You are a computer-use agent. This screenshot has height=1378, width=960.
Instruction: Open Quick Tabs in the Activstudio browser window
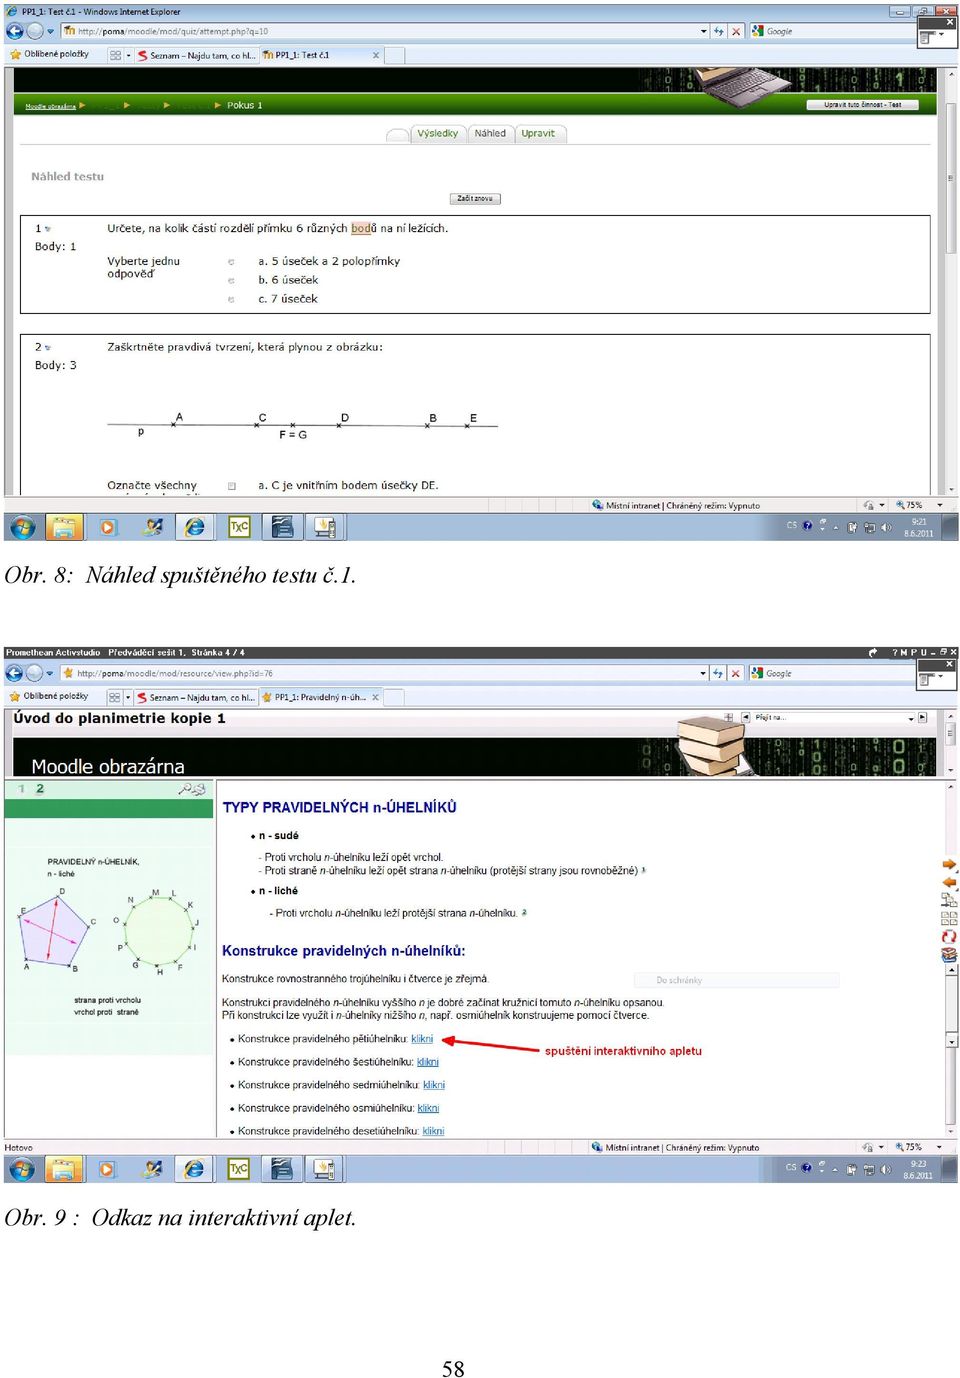(x=115, y=697)
